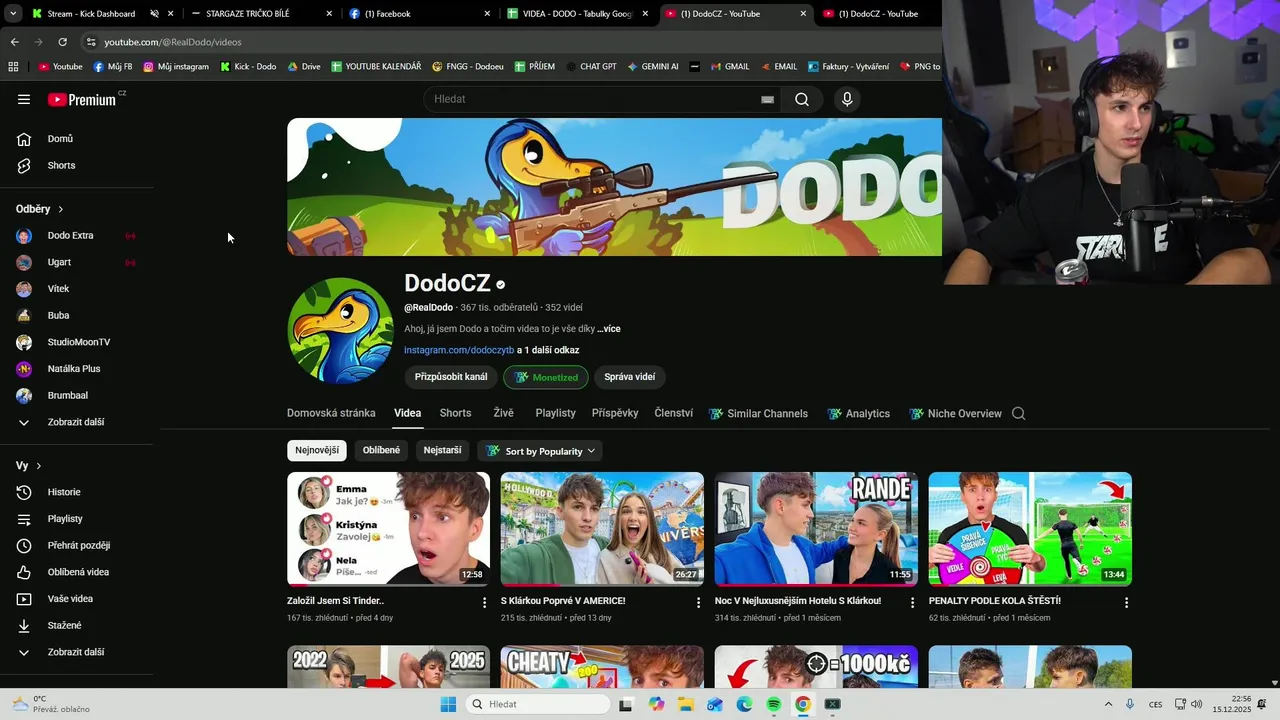Click 'Noc V Nejluxusnějším Hotelu S Klárkou!' title

pos(798,601)
